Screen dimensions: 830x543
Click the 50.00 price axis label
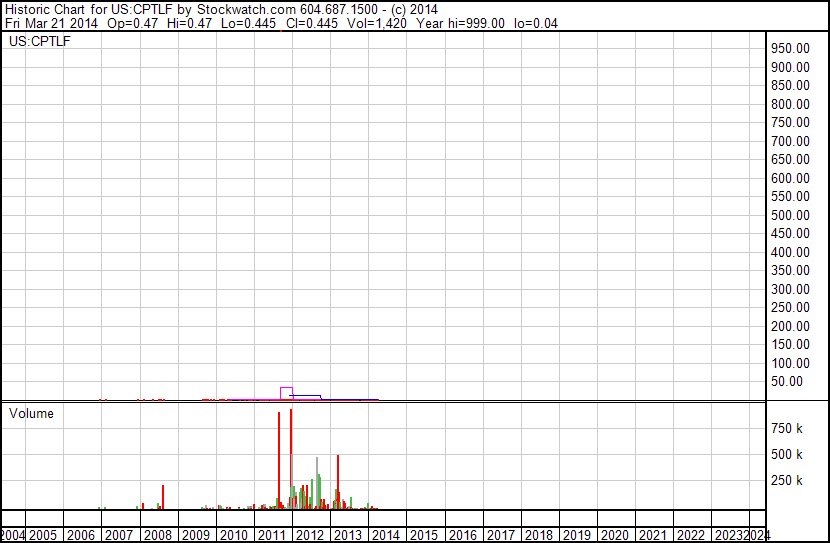(x=787, y=381)
